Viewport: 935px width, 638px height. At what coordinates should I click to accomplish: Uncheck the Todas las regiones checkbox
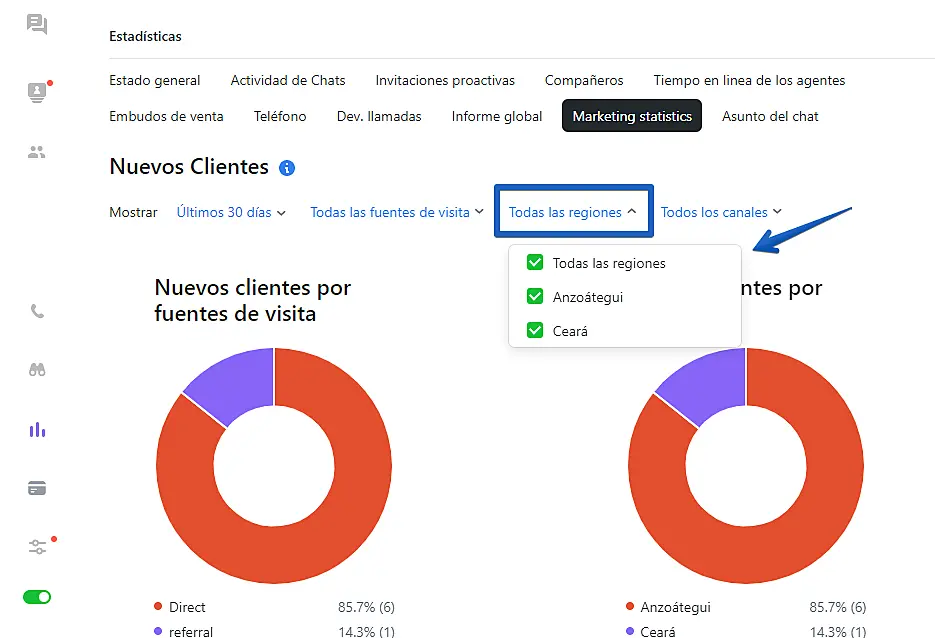pyautogui.click(x=535, y=263)
